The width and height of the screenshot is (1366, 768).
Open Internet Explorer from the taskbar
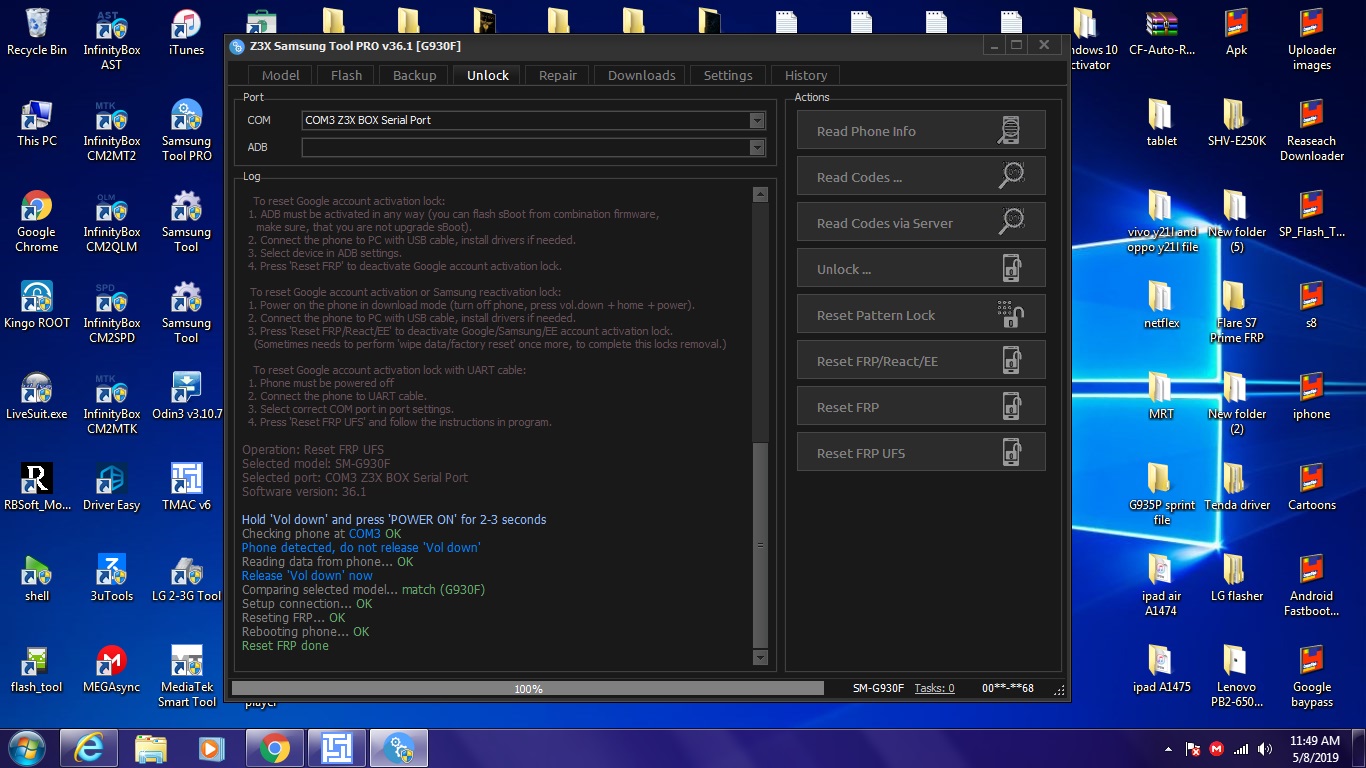[x=89, y=748]
